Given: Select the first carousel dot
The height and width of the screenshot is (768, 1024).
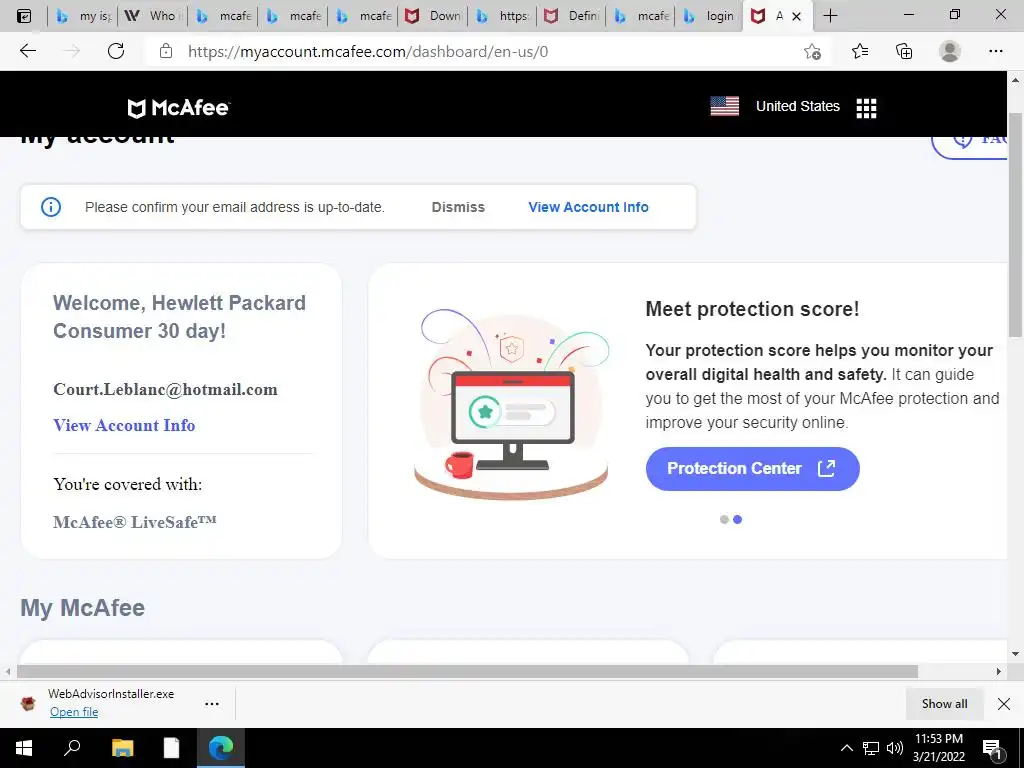Looking at the screenshot, I should click(724, 519).
